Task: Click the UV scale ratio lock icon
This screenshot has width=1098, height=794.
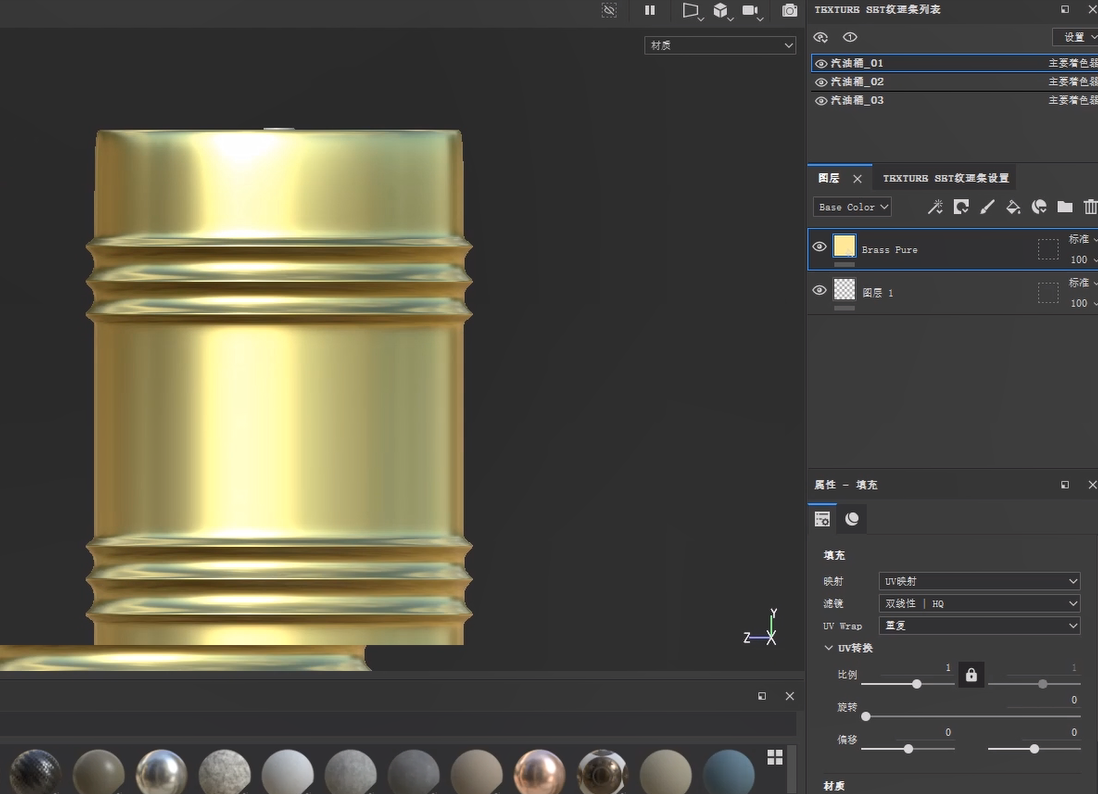Action: tap(970, 675)
